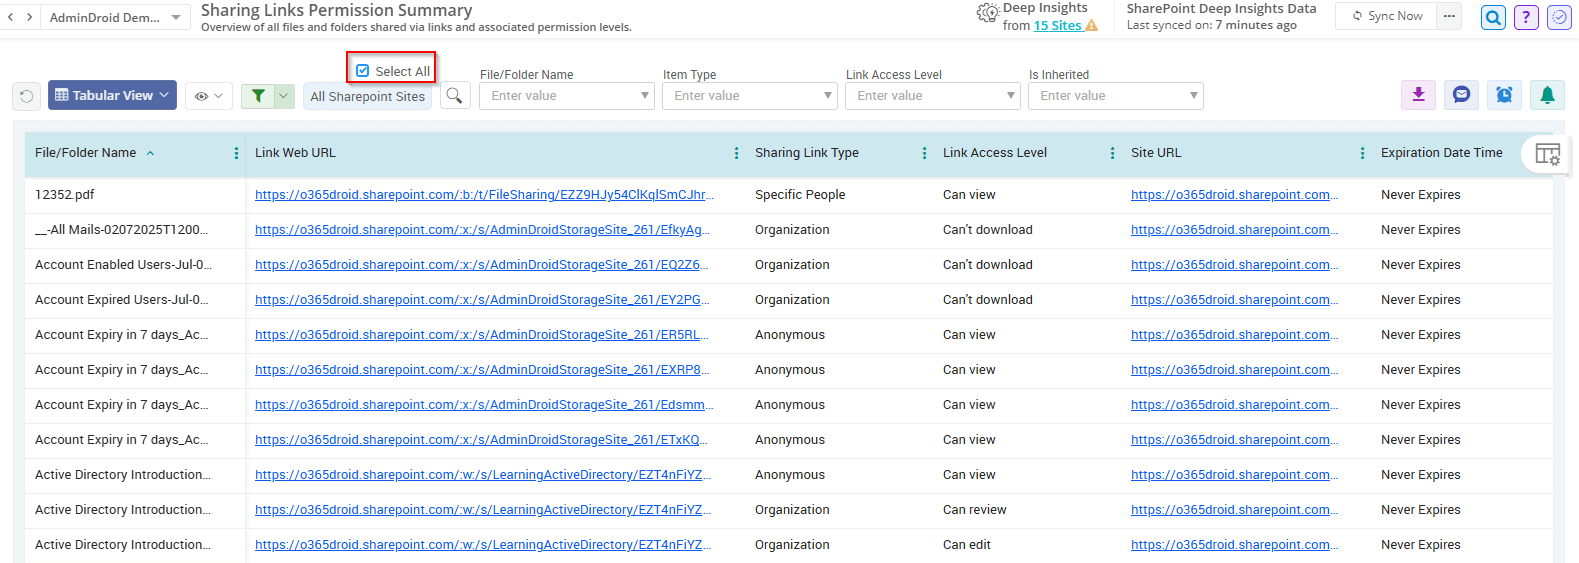1579x563 pixels.
Task: Click the Can edit access level cell
Action: click(x=967, y=545)
